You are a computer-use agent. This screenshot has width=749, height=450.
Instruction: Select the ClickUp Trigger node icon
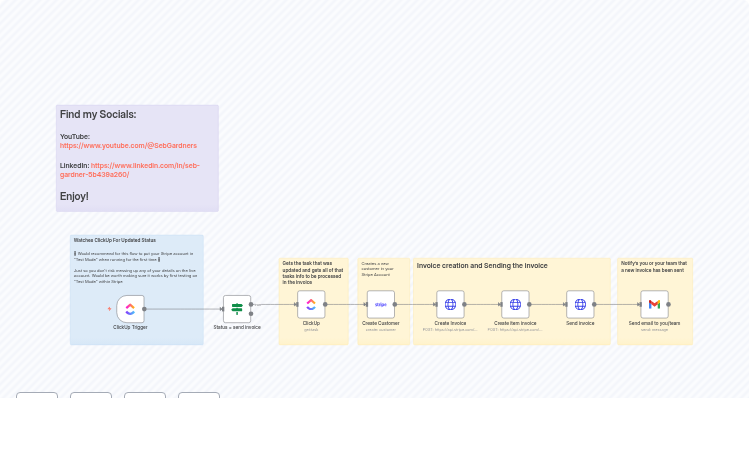click(x=130, y=309)
